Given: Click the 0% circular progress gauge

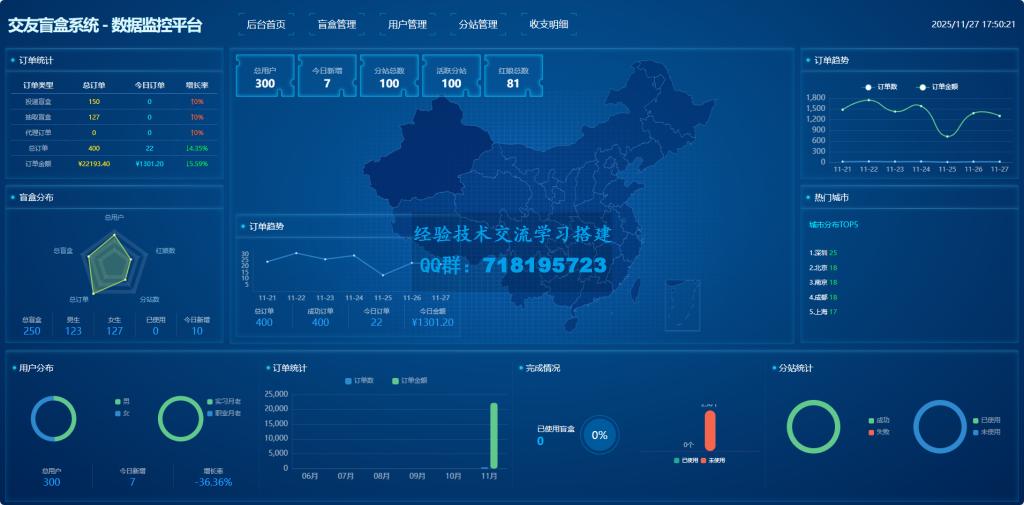Looking at the screenshot, I should tap(599, 435).
